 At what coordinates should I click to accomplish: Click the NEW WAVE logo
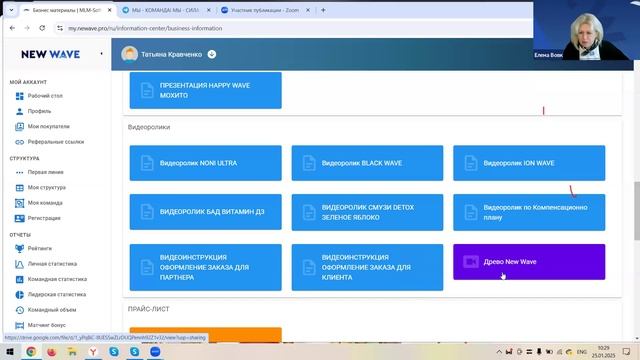51,54
